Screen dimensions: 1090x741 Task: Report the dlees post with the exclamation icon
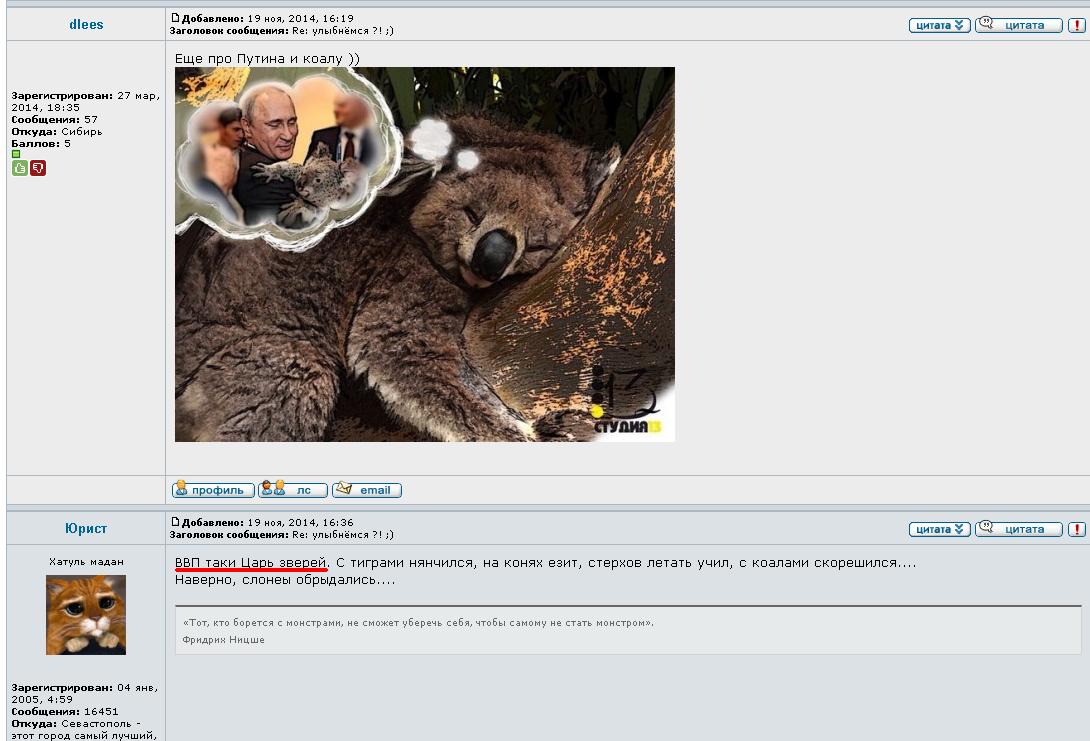coord(1077,25)
